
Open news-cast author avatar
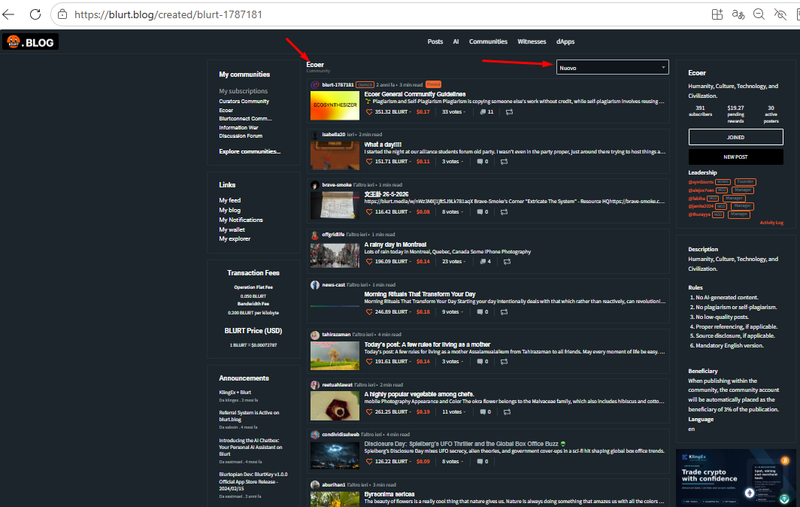pyautogui.click(x=315, y=285)
